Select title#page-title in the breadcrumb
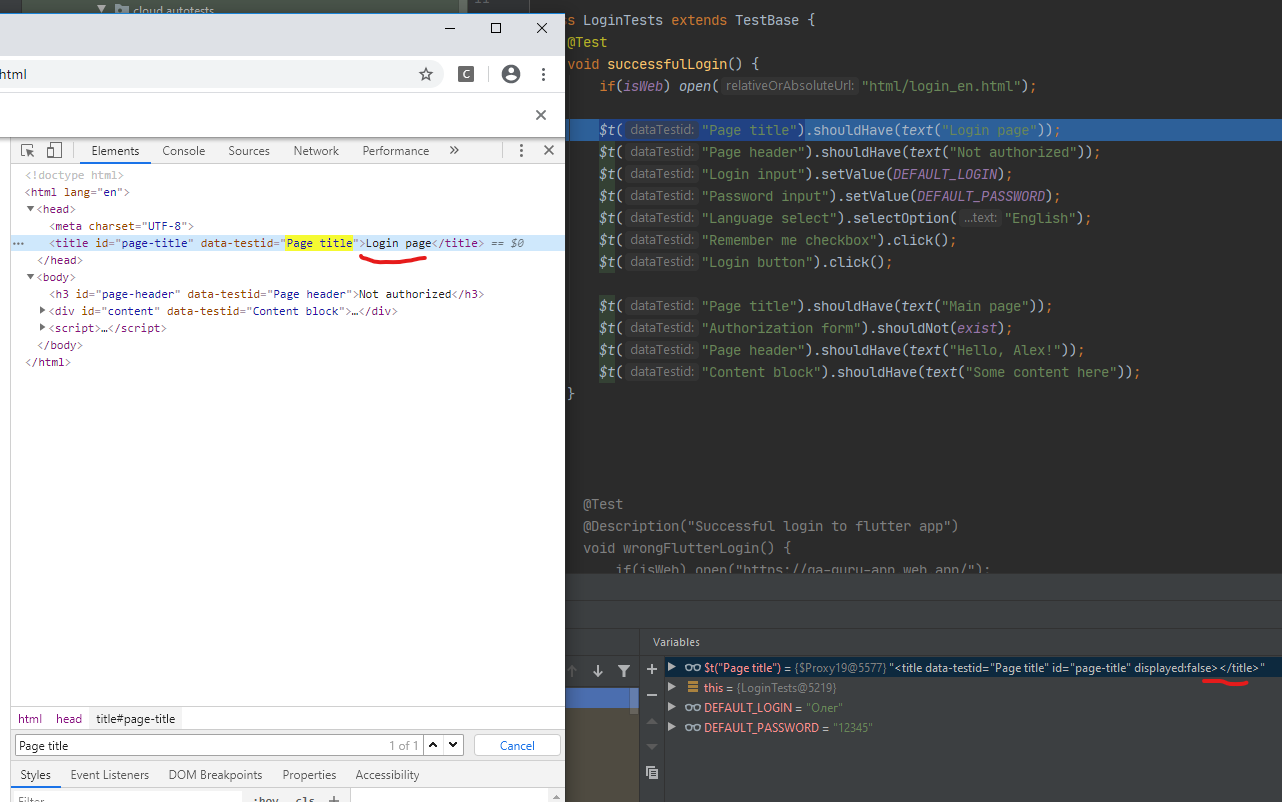The height and width of the screenshot is (802, 1282). [136, 719]
